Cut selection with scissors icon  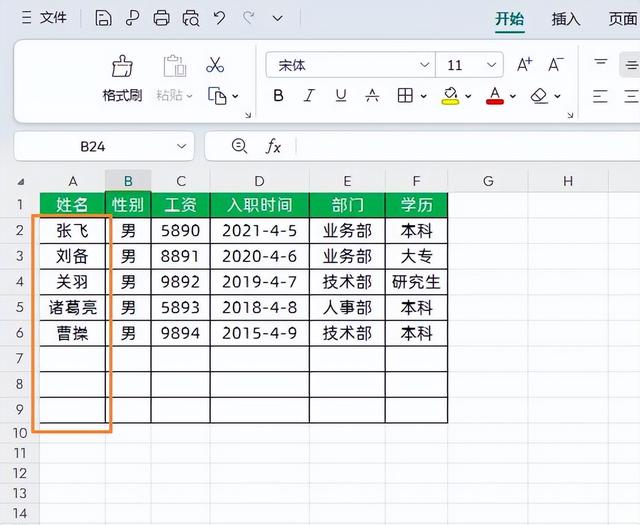[215, 65]
